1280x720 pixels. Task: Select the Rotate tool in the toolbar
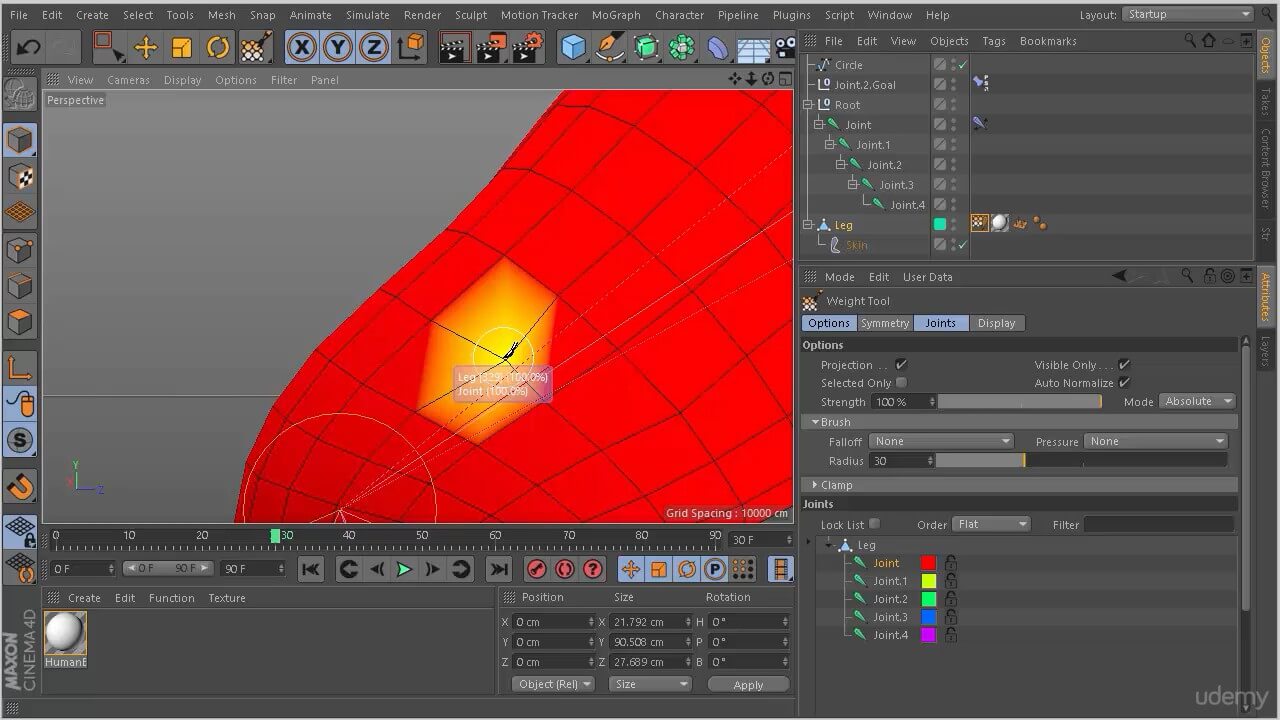217,47
